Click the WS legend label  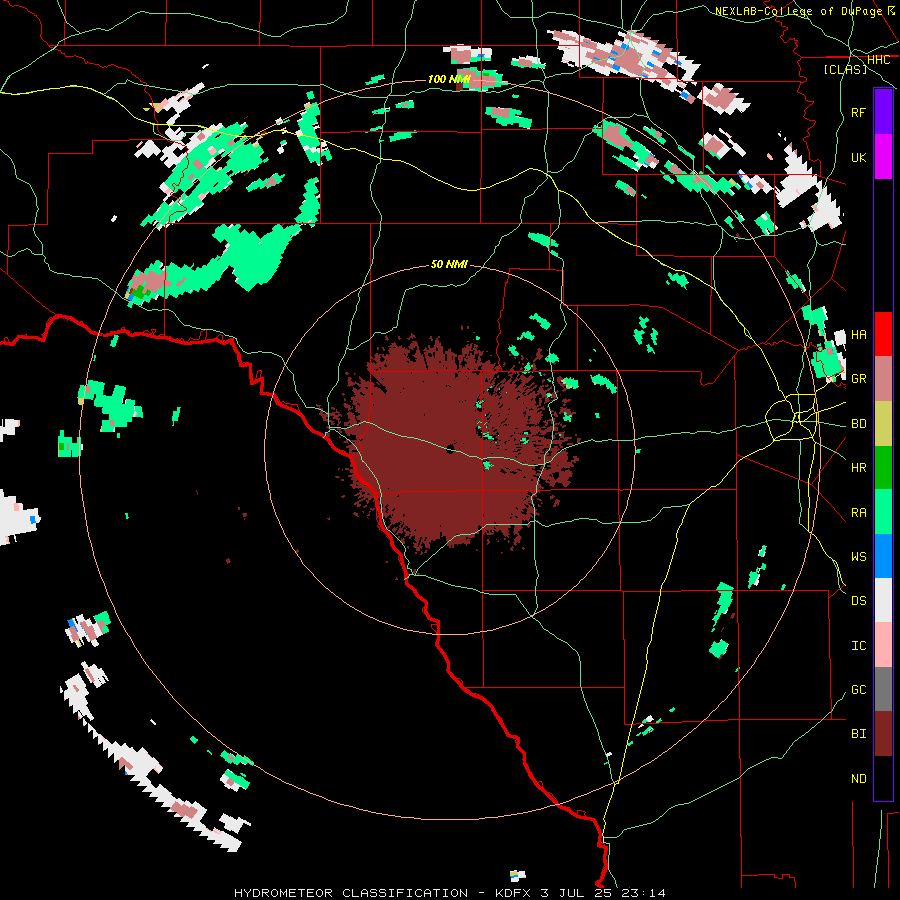click(858, 557)
